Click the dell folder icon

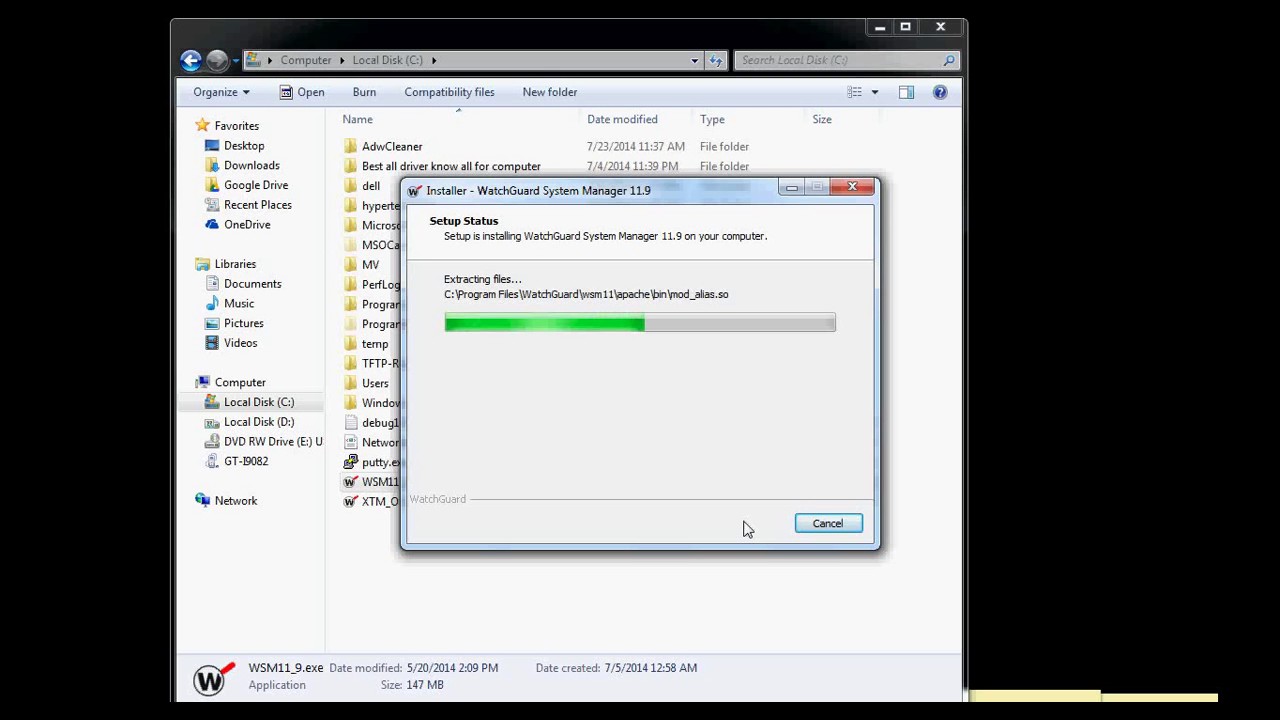click(x=350, y=186)
